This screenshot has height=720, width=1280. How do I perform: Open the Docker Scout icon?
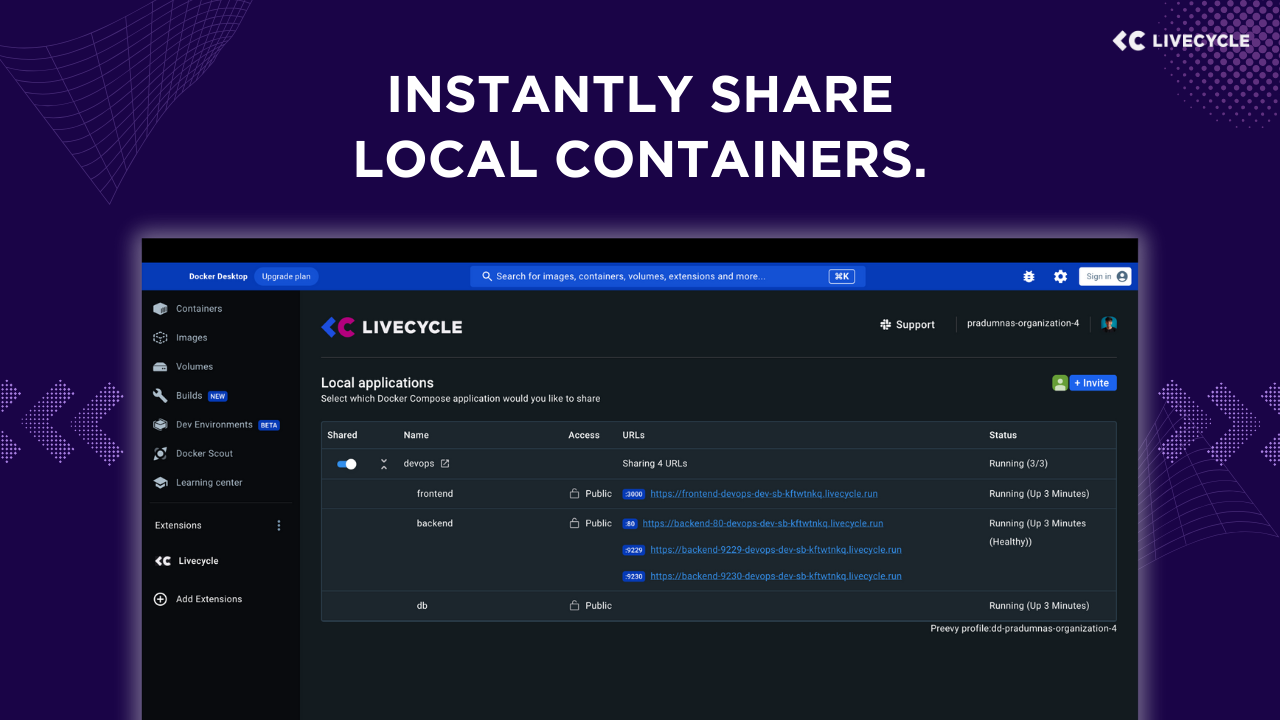160,454
